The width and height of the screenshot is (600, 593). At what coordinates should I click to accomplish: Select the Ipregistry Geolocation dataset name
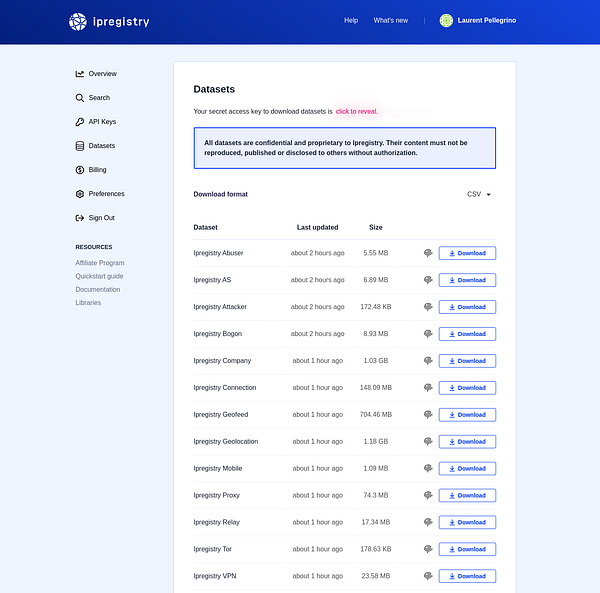tap(226, 441)
